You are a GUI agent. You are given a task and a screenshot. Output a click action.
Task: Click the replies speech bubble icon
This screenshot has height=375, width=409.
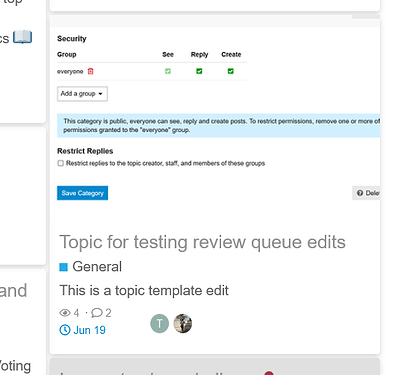click(97, 313)
